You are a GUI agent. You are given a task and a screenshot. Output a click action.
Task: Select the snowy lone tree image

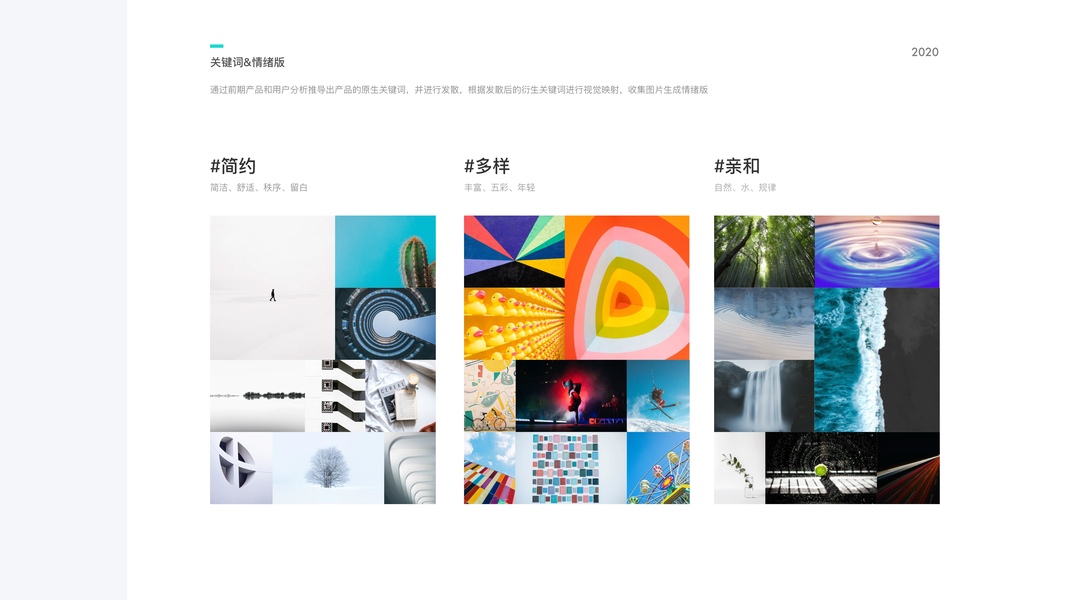coord(328,468)
